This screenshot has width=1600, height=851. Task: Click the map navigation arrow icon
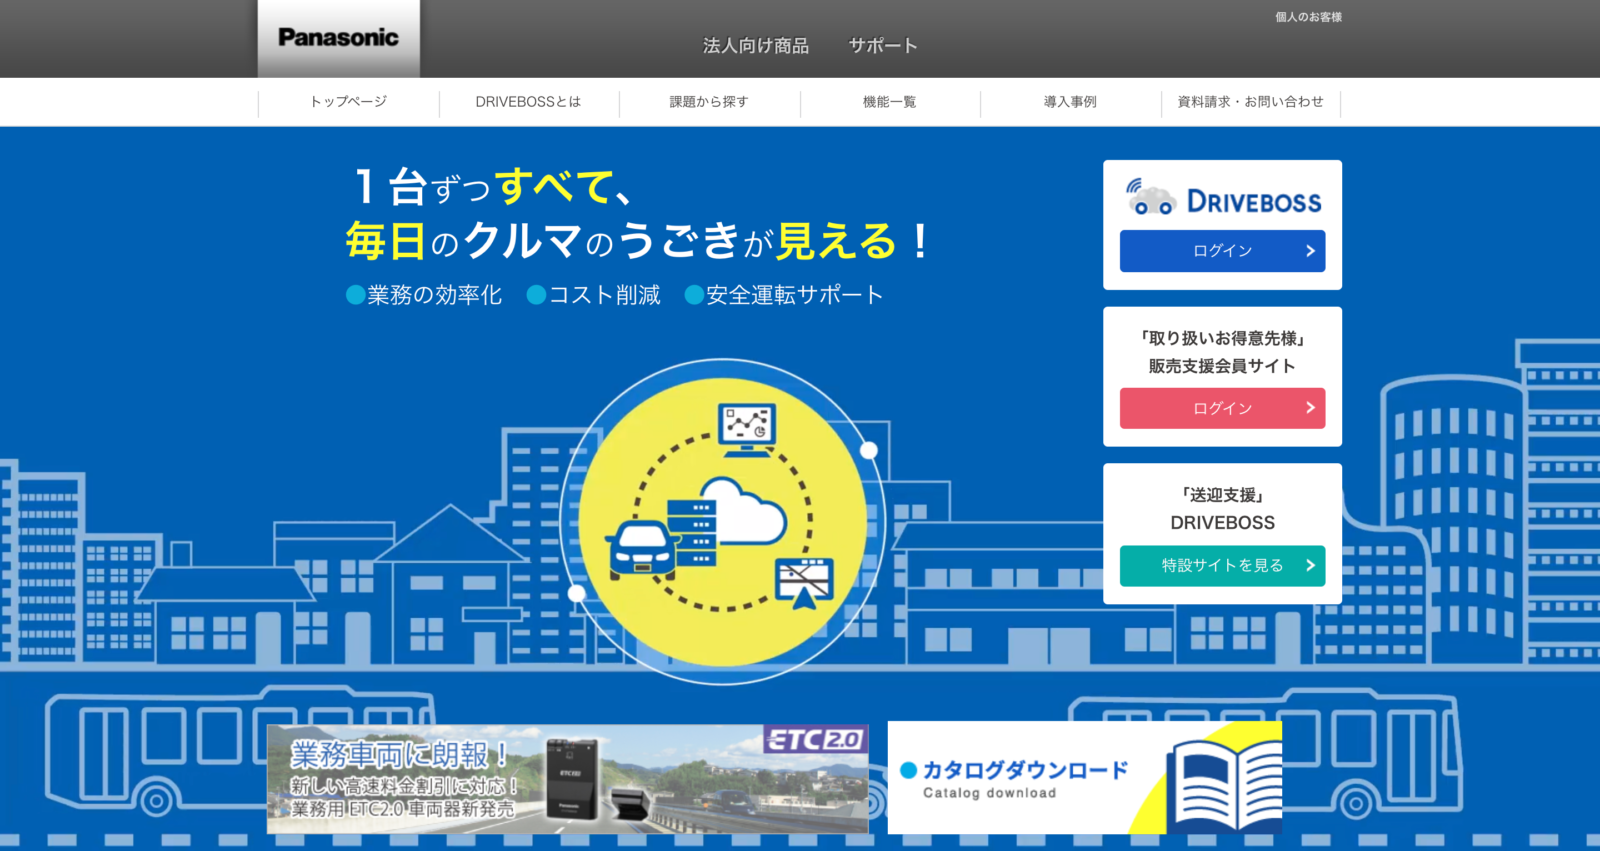point(804,583)
